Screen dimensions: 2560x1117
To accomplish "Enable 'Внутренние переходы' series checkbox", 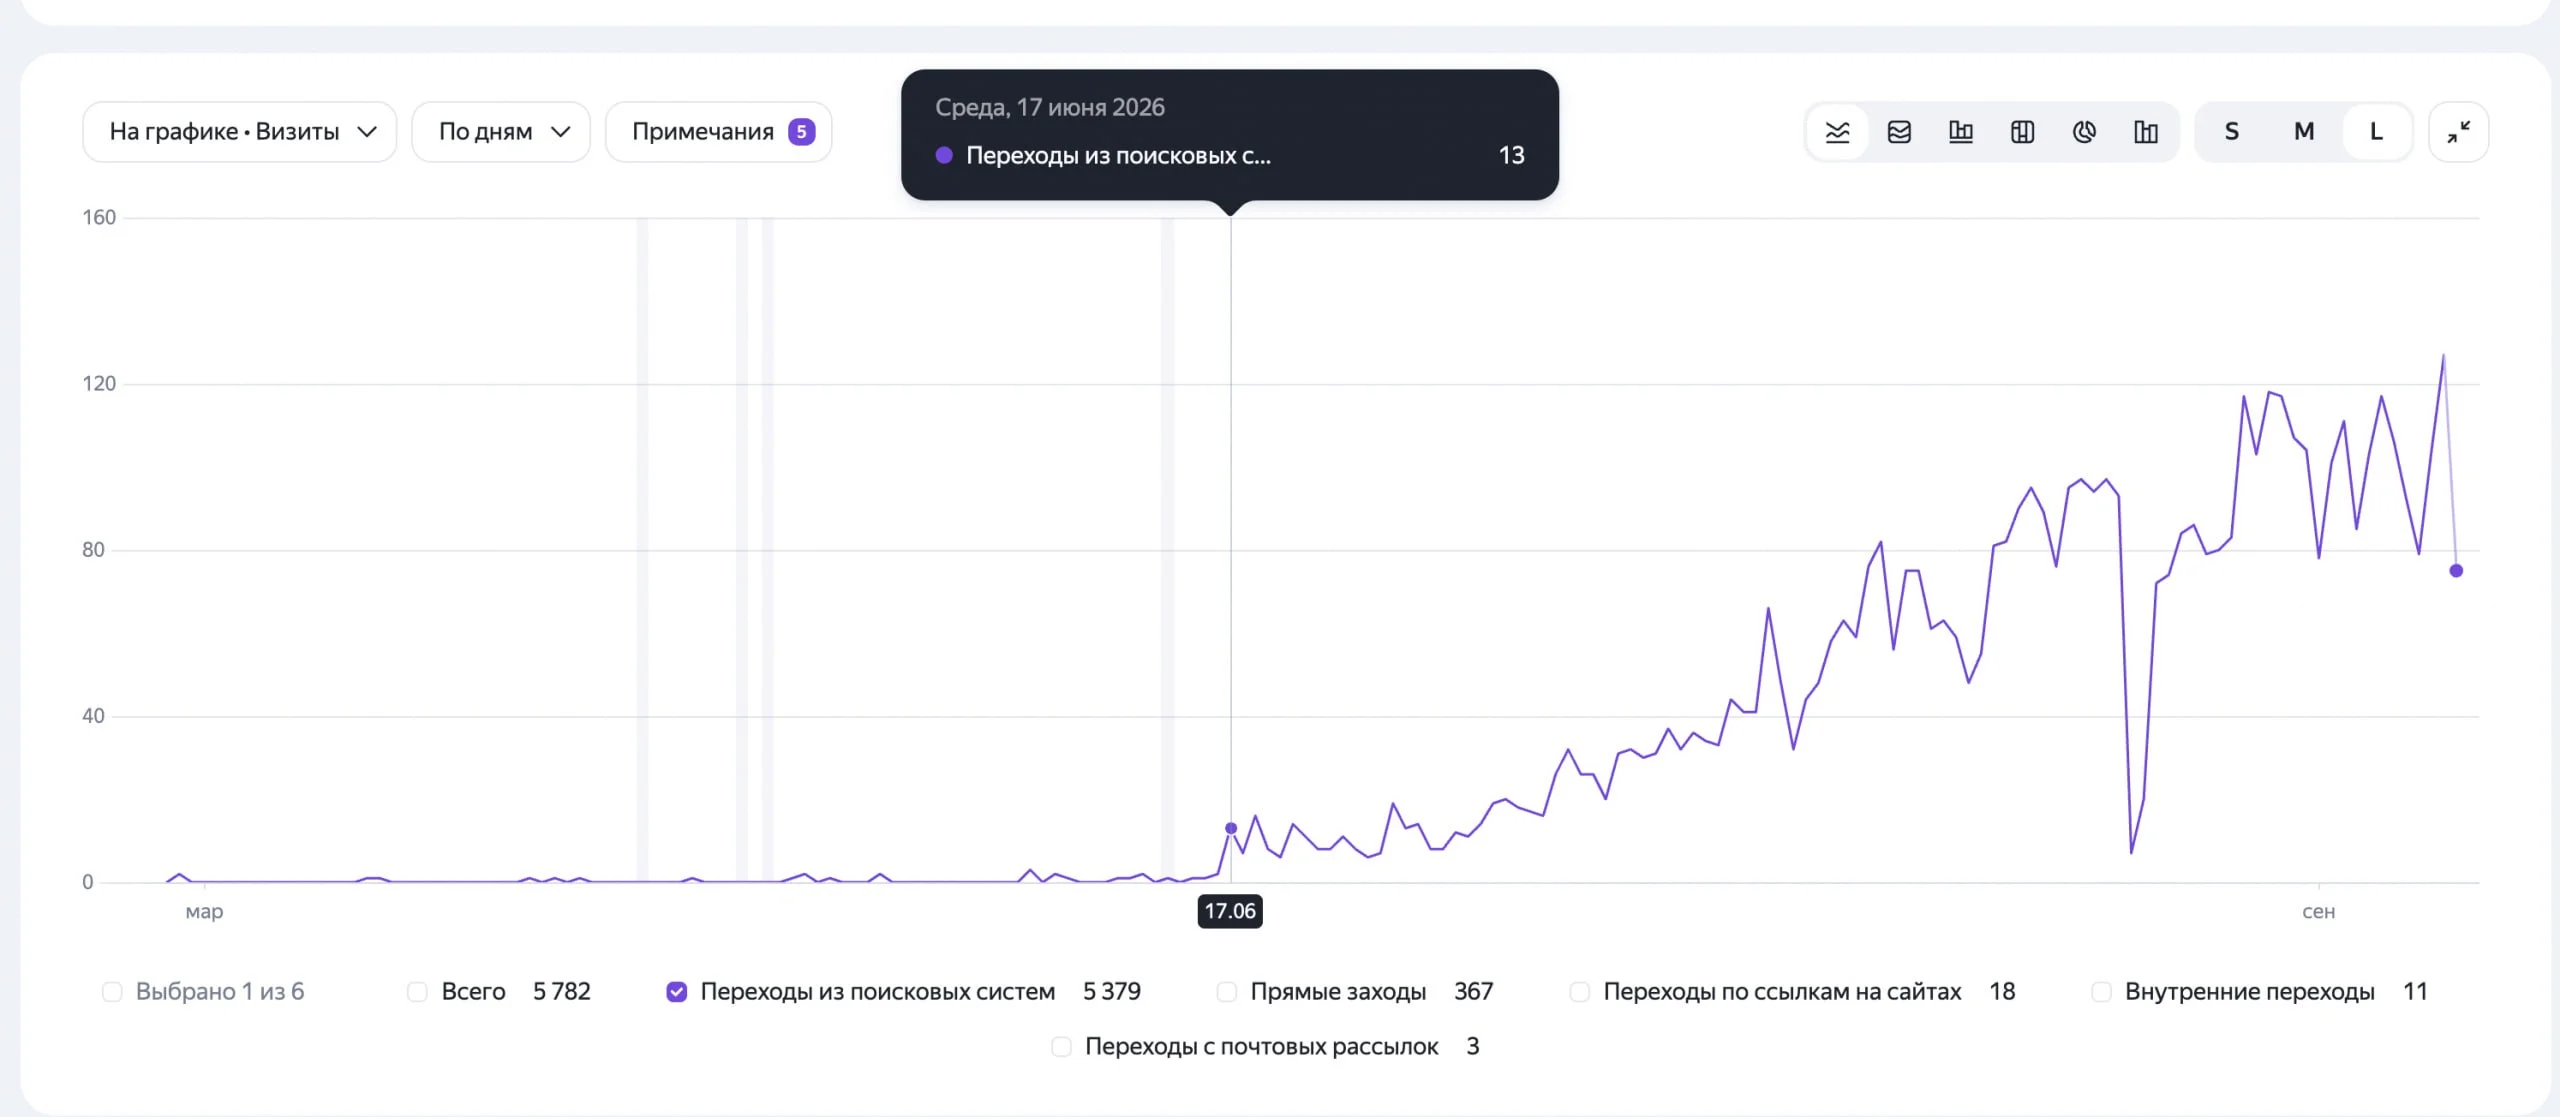I will tap(2101, 992).
